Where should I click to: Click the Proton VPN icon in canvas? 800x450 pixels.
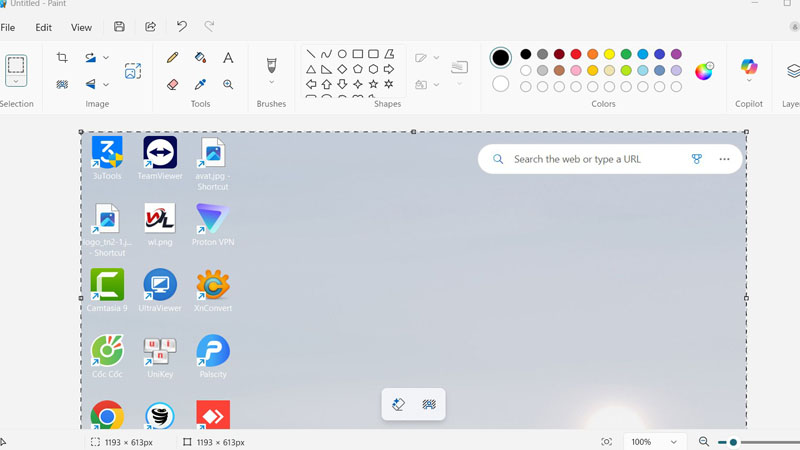pos(213,218)
